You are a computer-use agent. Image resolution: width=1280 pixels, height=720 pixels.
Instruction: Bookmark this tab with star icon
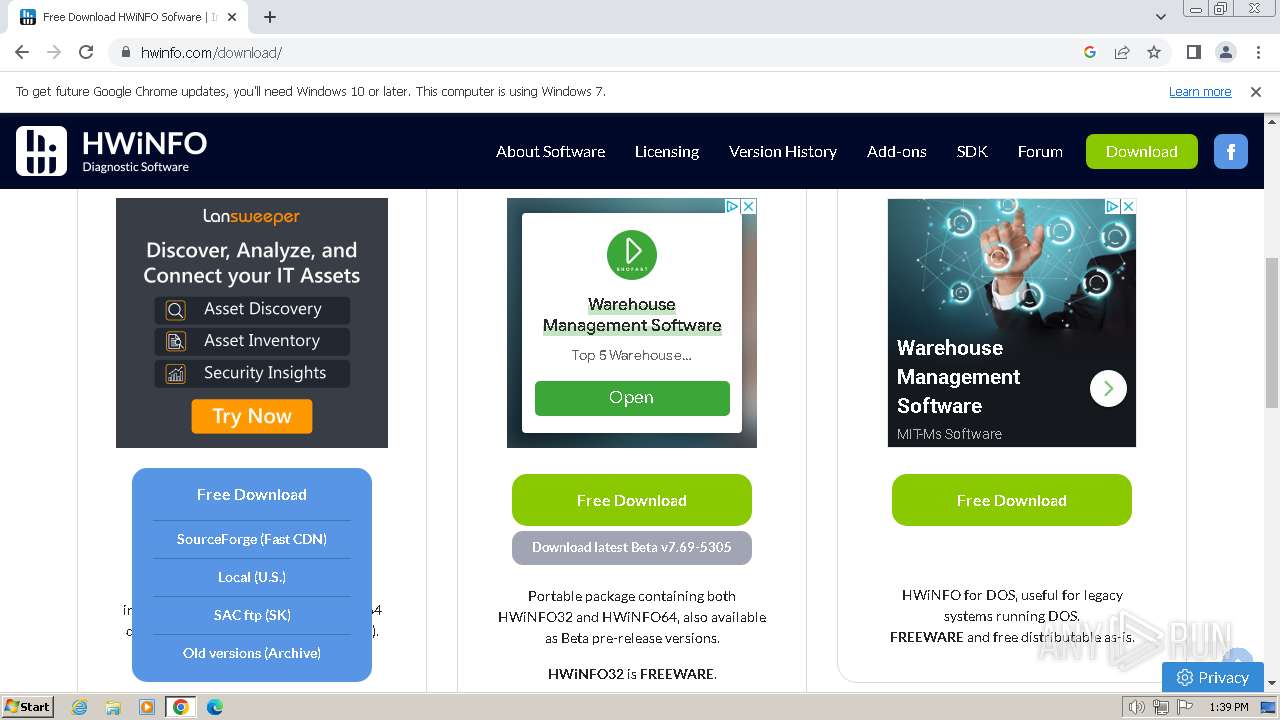[x=1154, y=52]
